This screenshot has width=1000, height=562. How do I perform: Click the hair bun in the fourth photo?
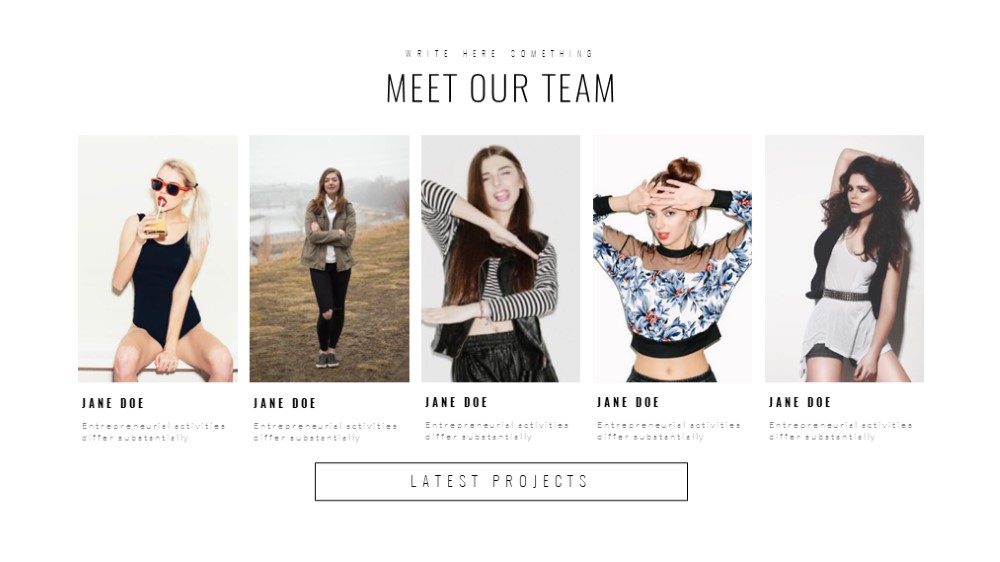coord(684,170)
